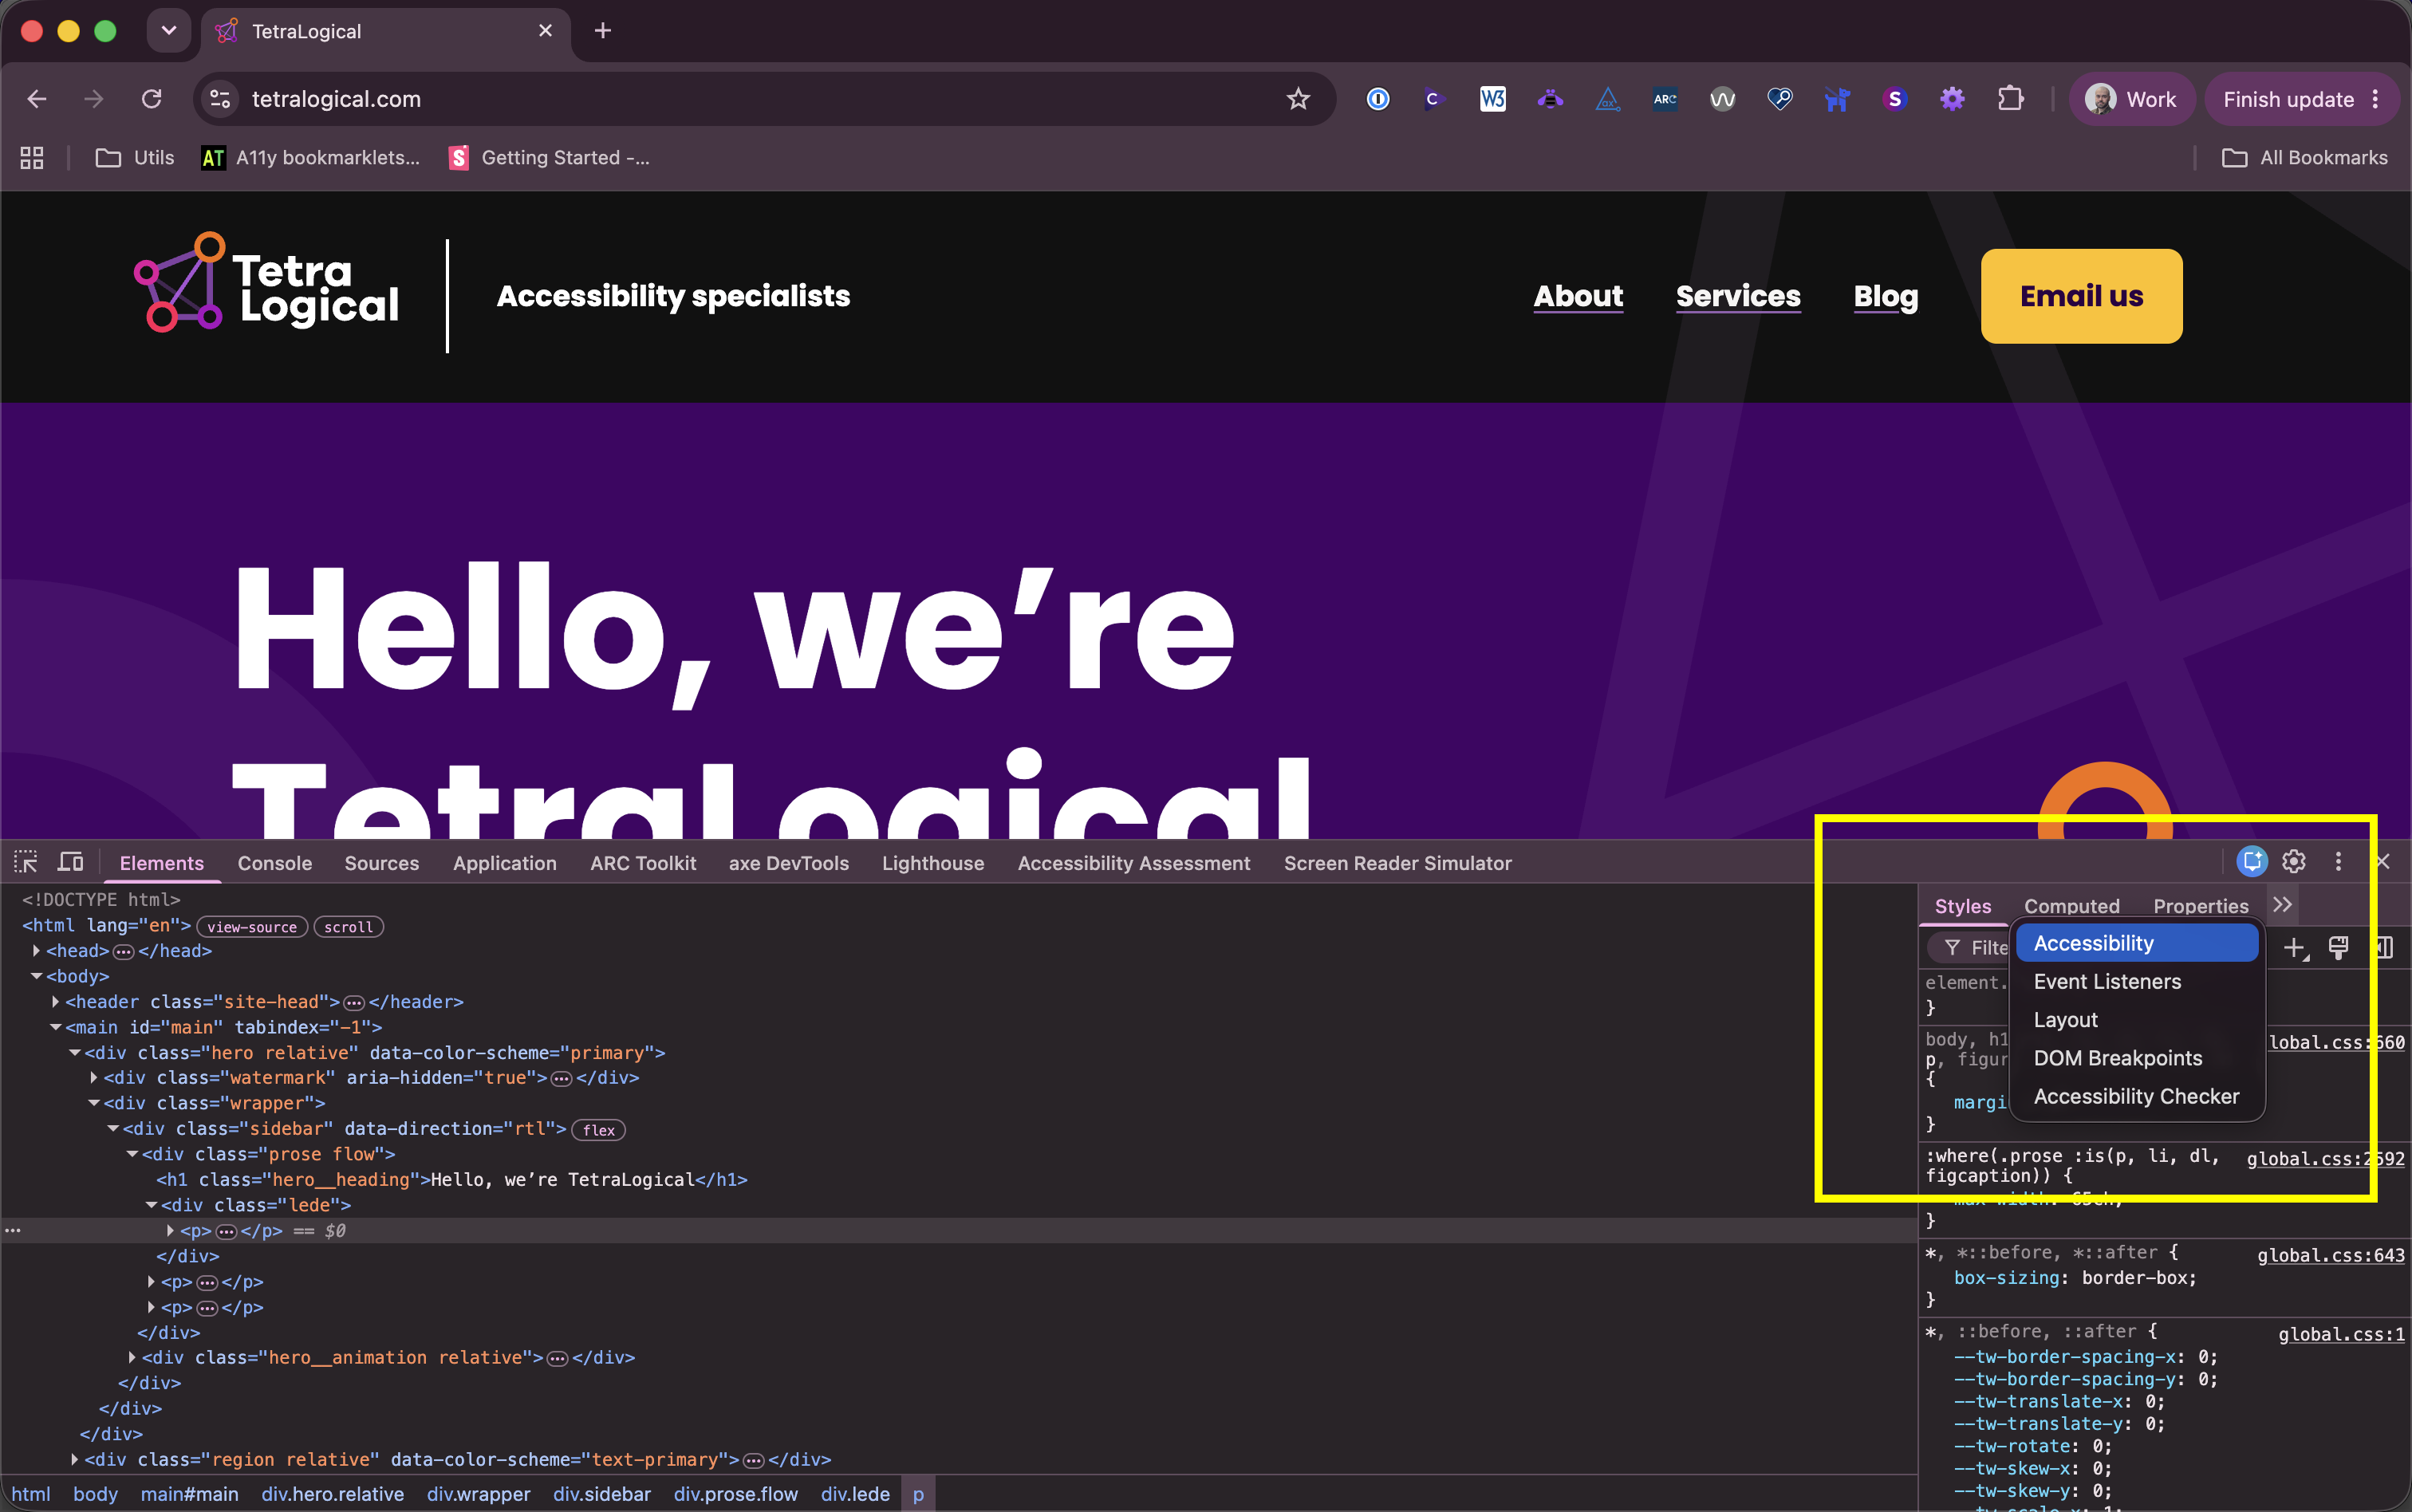Open a new browser tab

coord(603,31)
